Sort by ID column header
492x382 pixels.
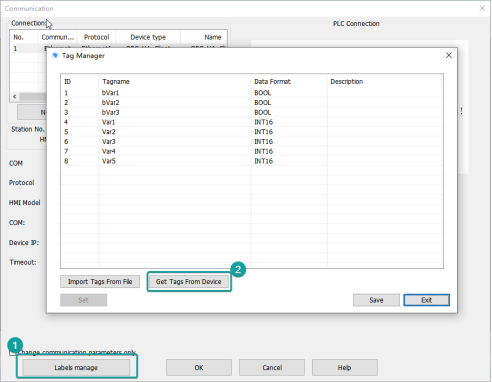80,82
